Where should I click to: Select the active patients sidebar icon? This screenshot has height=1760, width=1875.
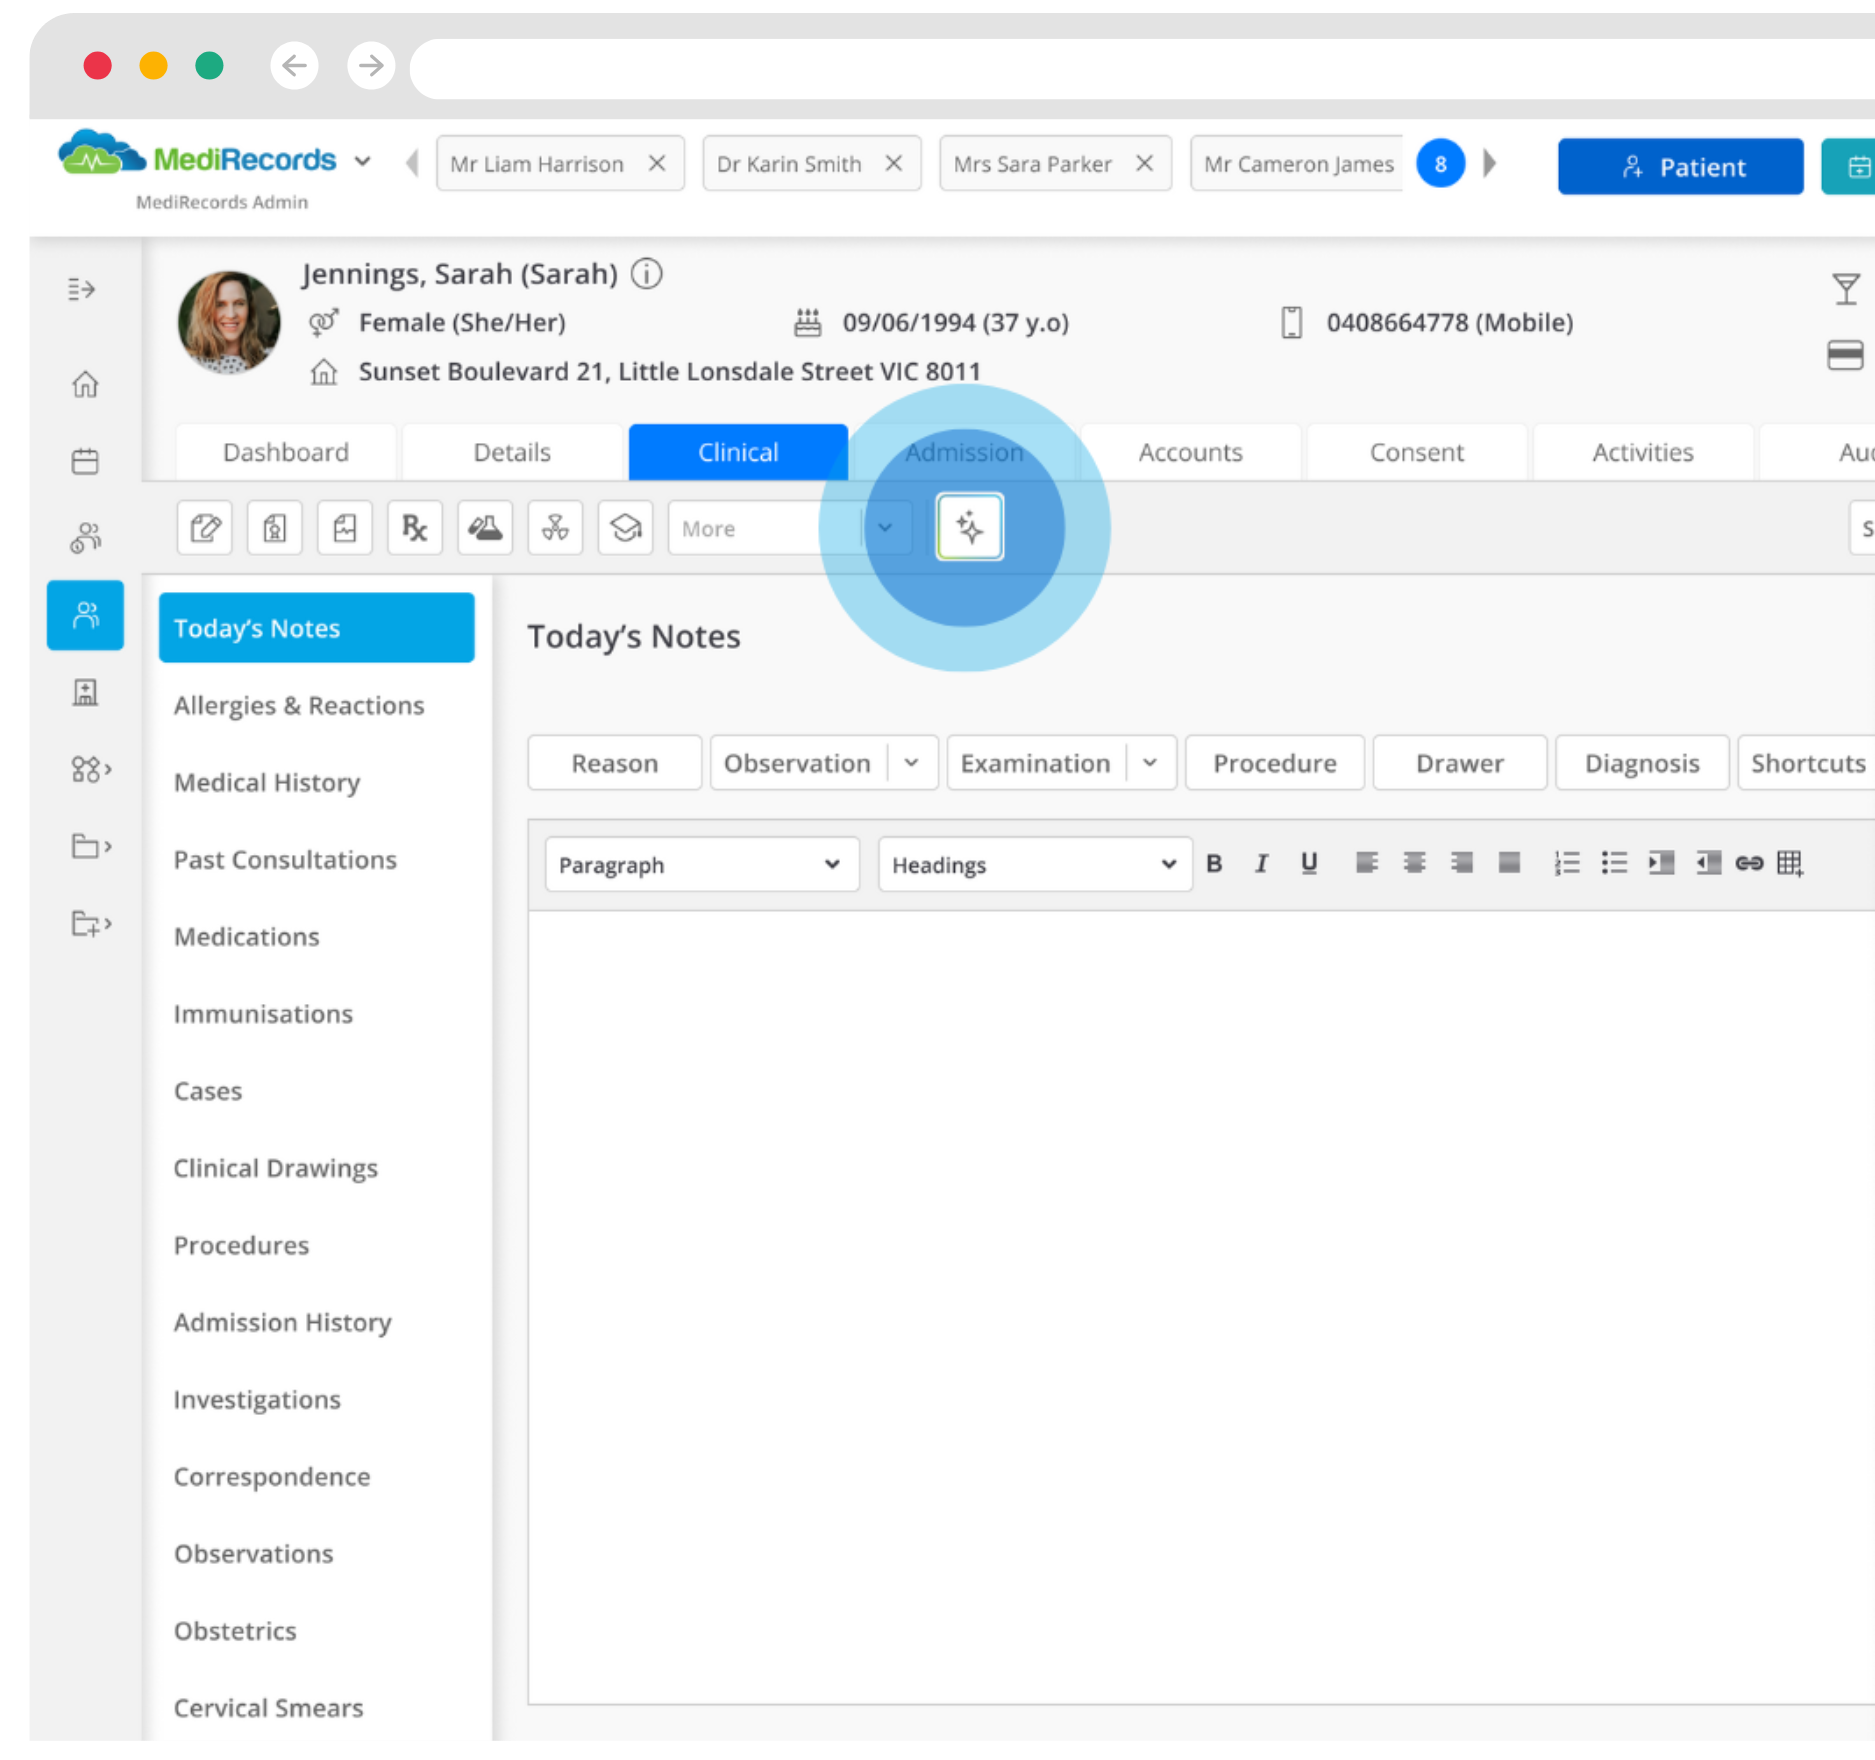(85, 615)
